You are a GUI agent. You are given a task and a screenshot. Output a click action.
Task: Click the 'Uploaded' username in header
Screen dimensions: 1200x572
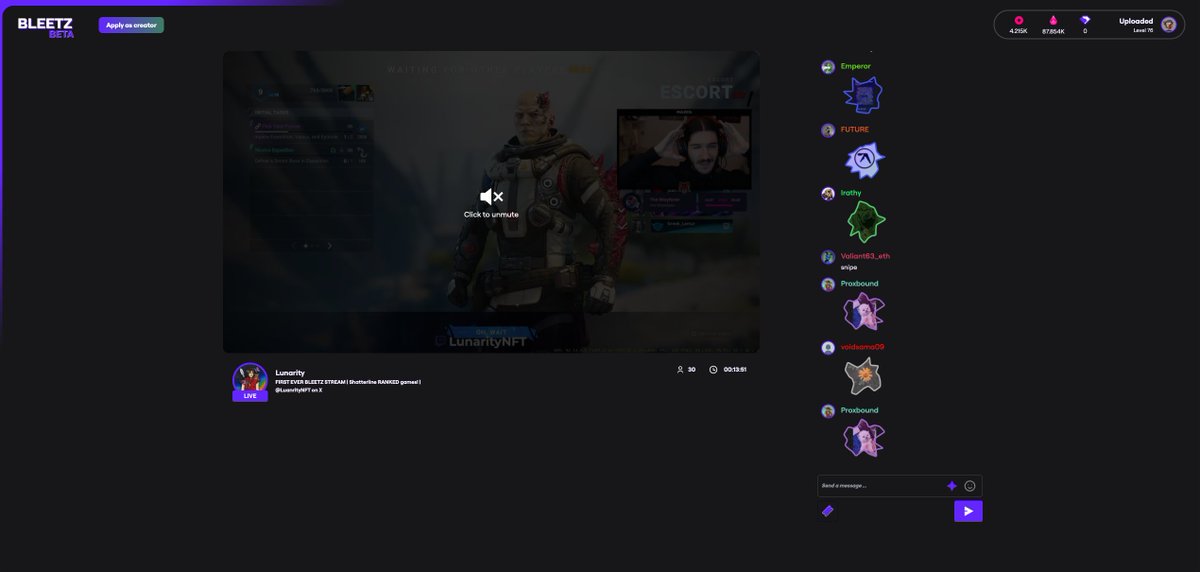[x=1136, y=21]
